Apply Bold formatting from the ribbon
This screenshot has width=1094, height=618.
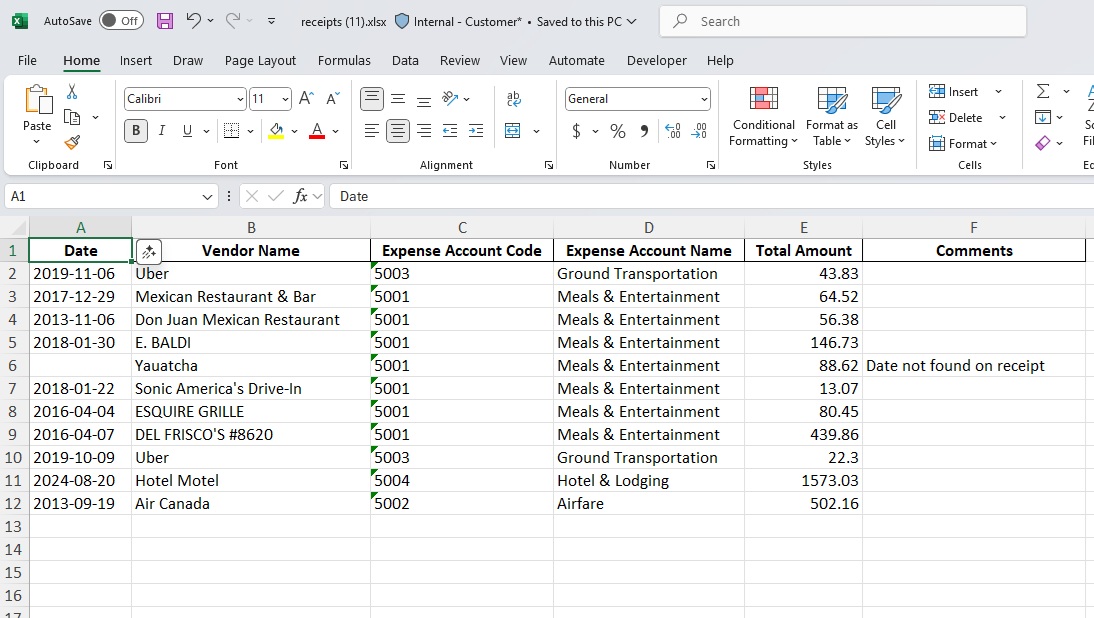click(135, 130)
